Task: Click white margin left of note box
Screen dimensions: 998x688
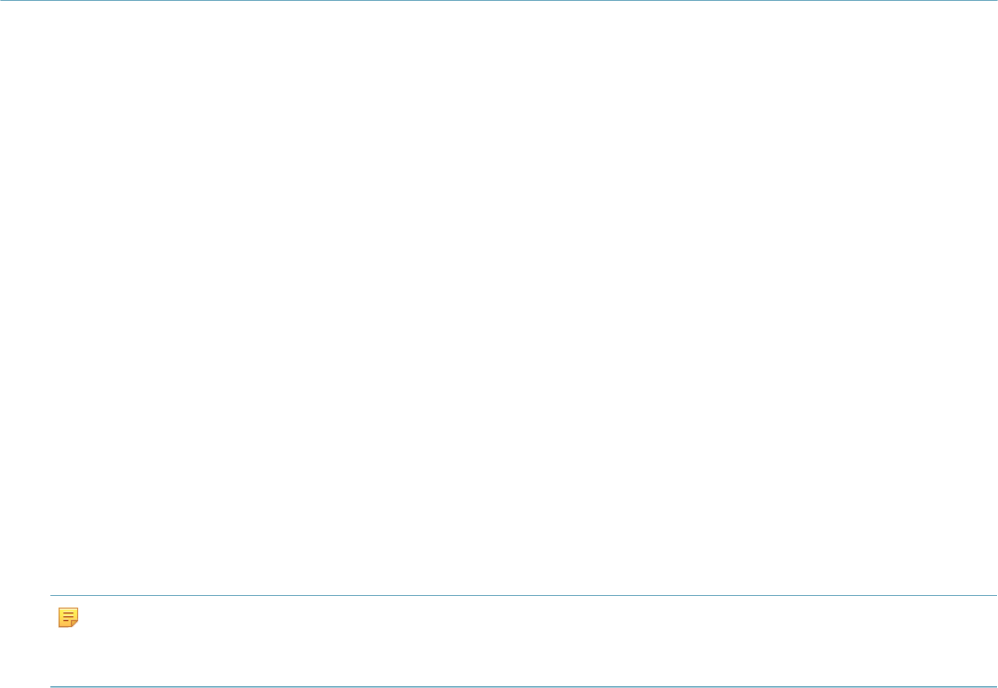Action: [x=25, y=640]
